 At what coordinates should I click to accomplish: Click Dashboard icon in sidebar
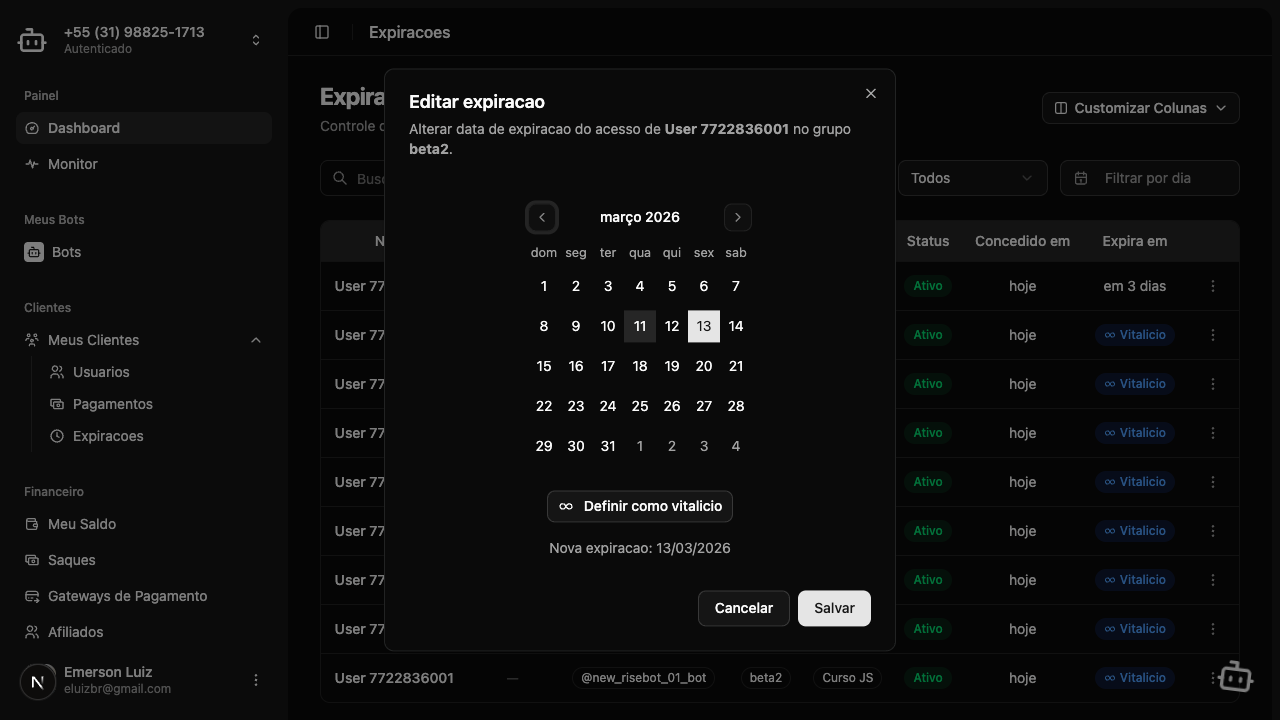(32, 128)
